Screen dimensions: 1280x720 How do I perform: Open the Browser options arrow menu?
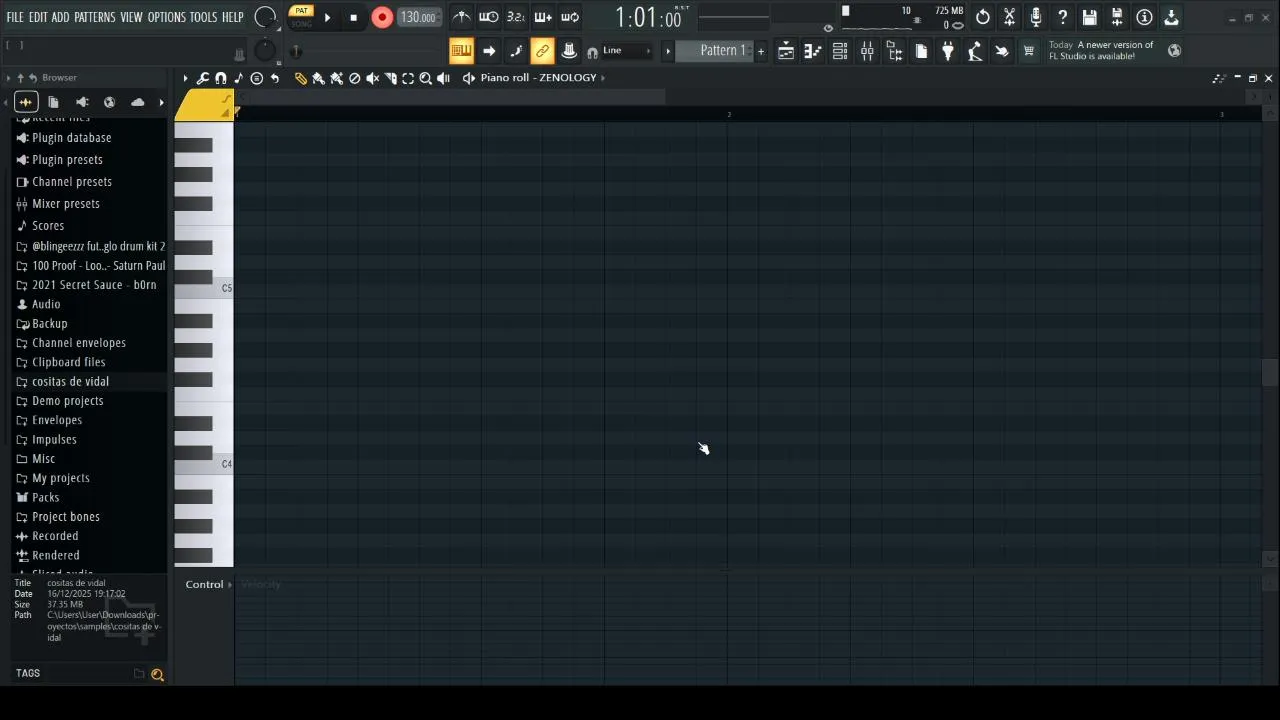(8, 78)
